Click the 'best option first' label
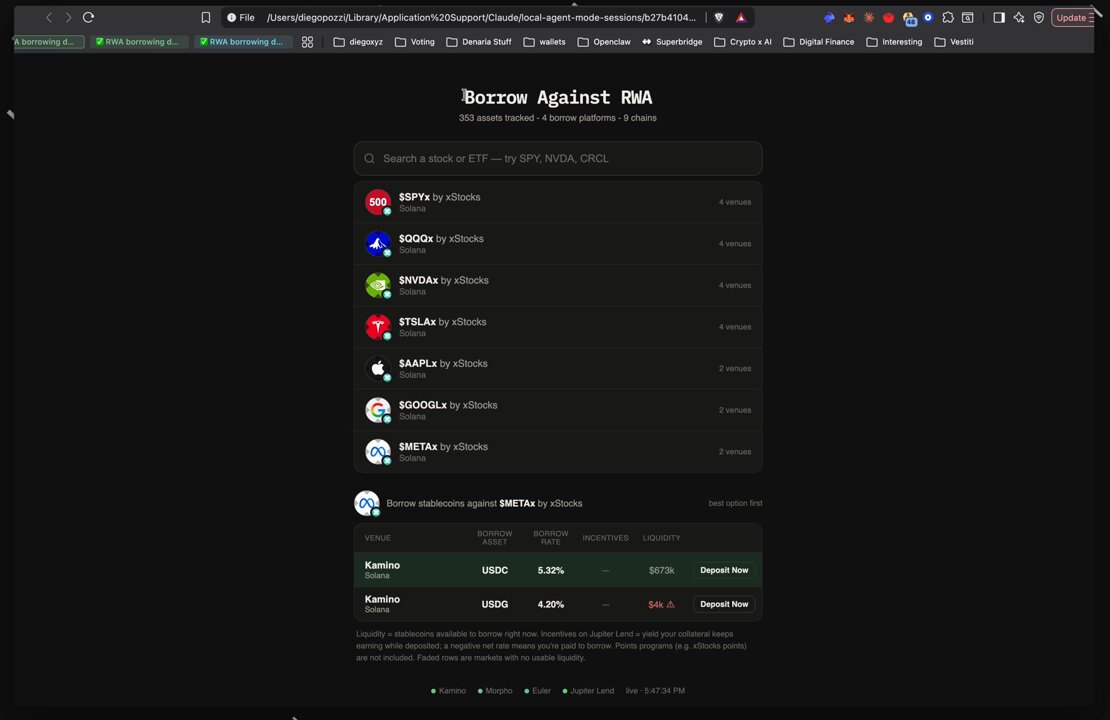The height and width of the screenshot is (720, 1110). (736, 503)
